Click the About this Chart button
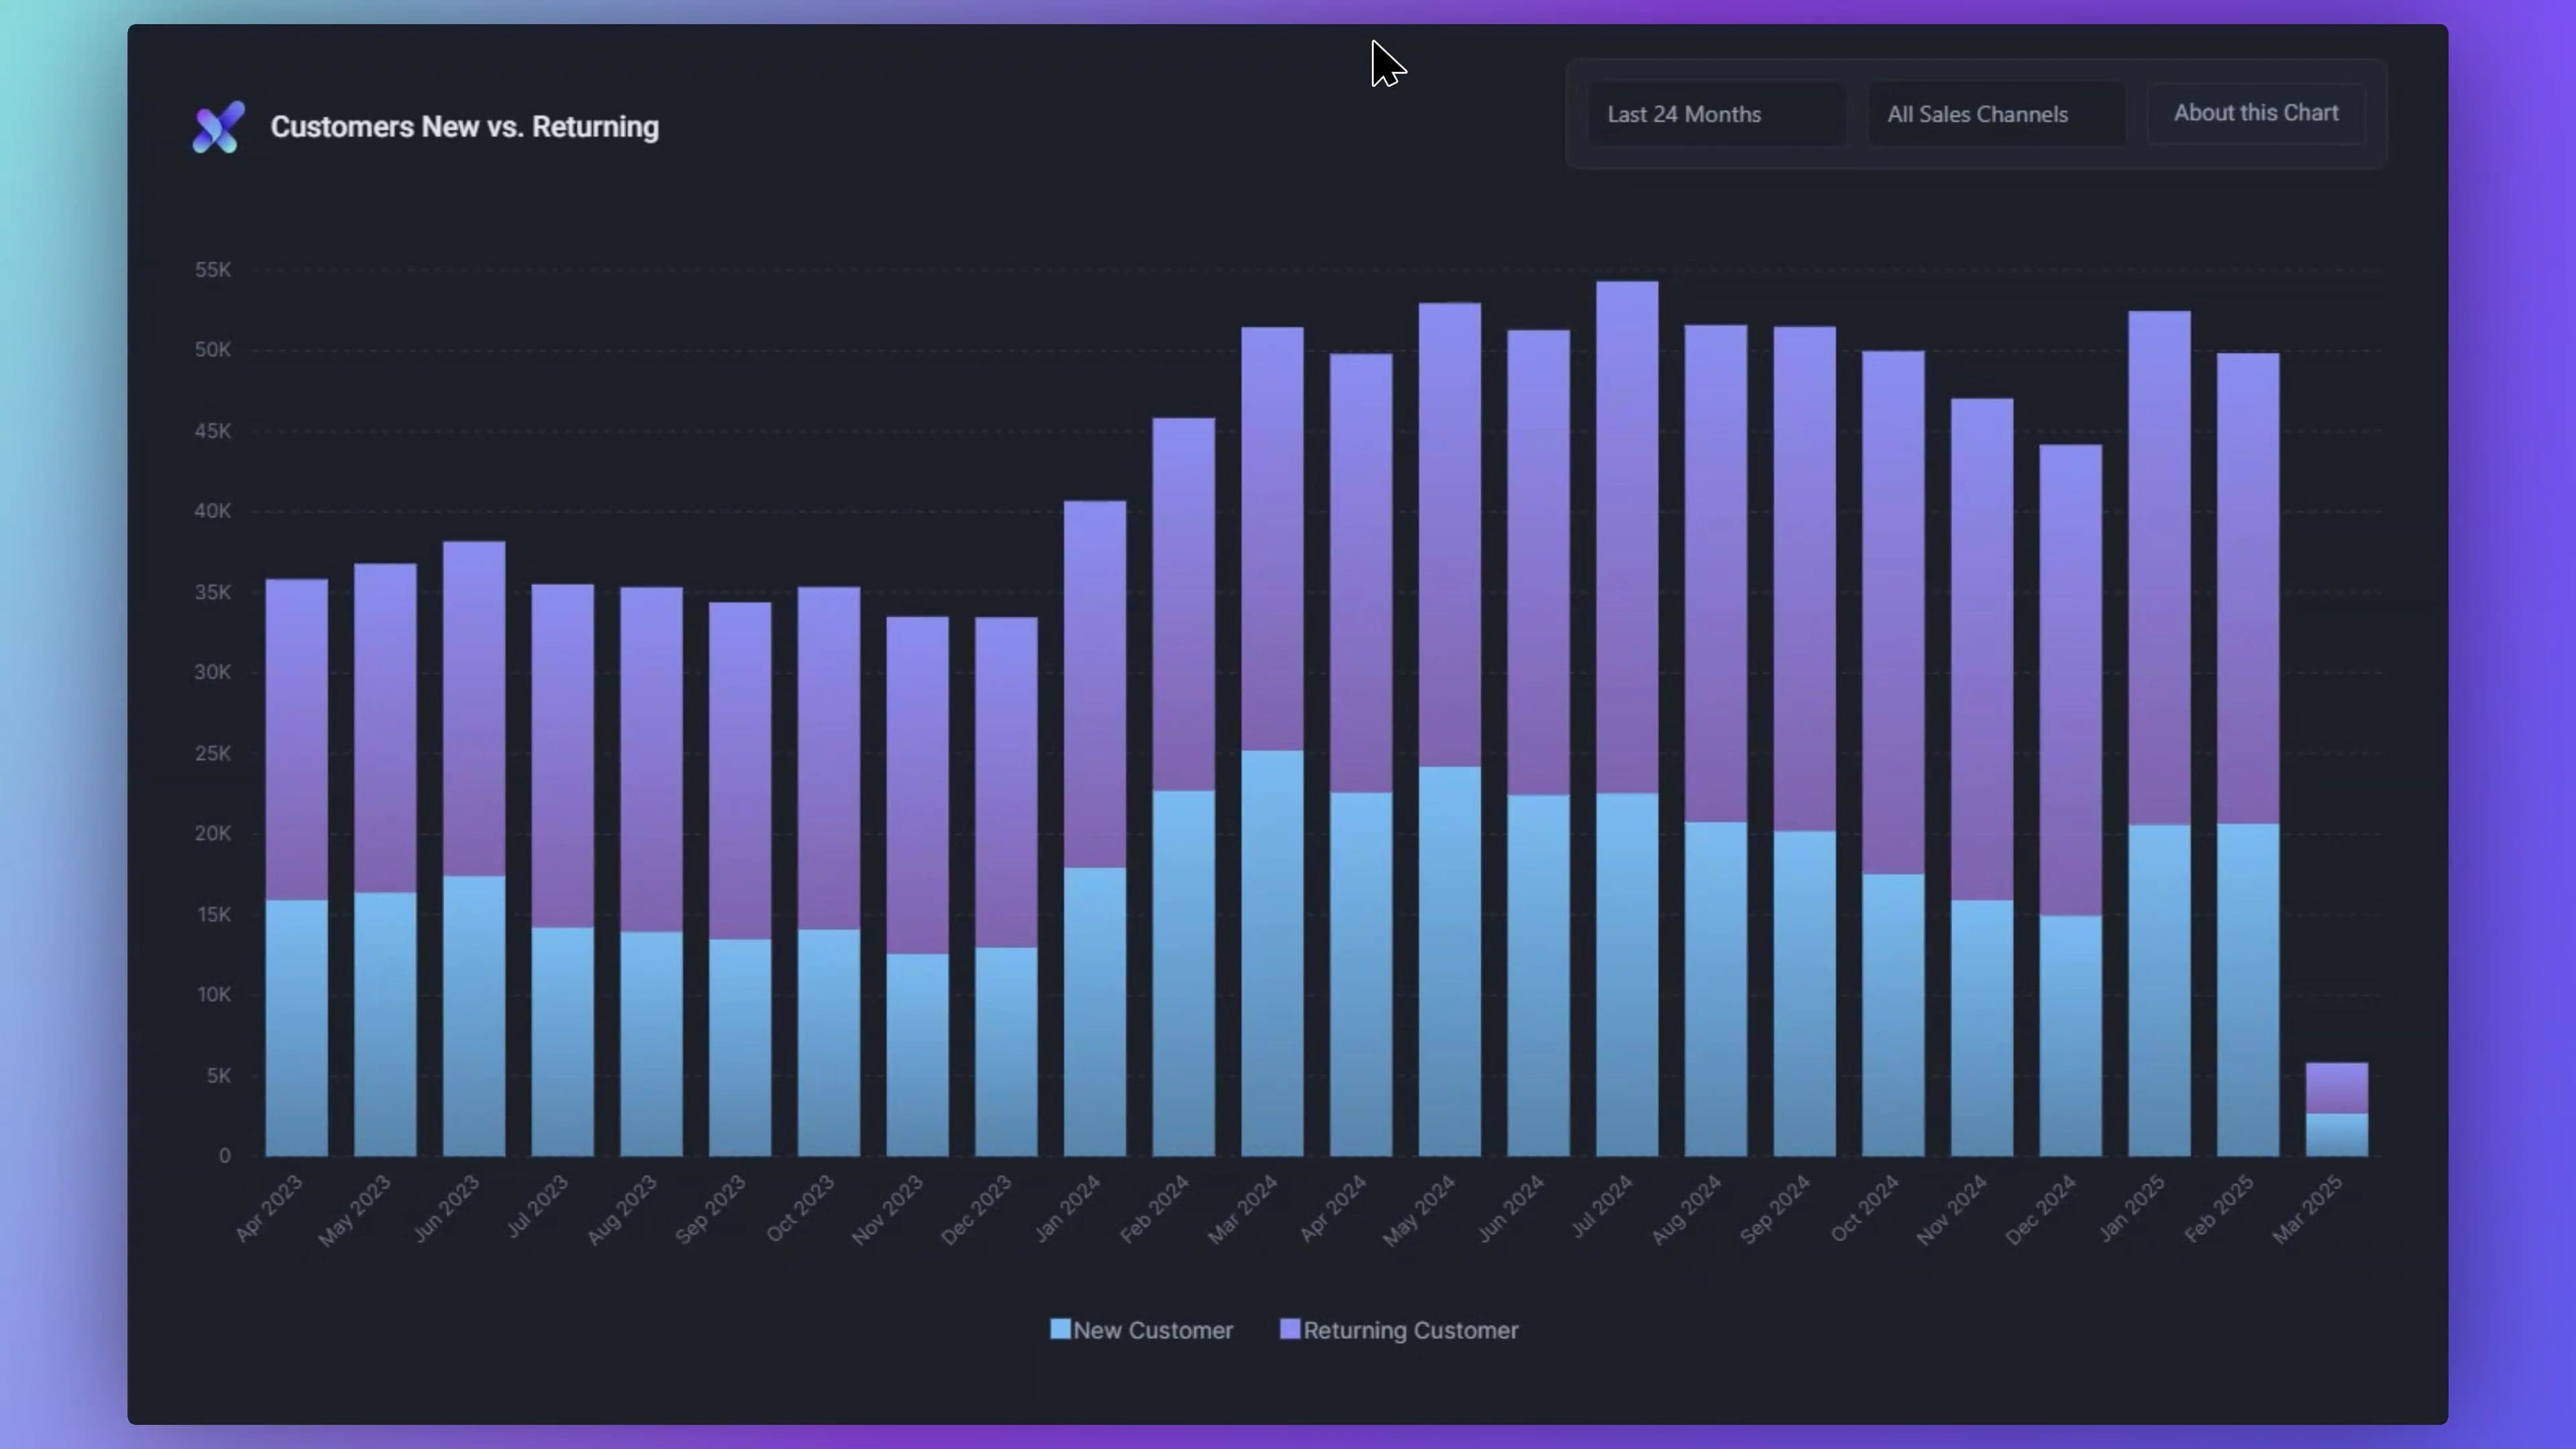This screenshot has height=1449, width=2576. [x=2256, y=113]
